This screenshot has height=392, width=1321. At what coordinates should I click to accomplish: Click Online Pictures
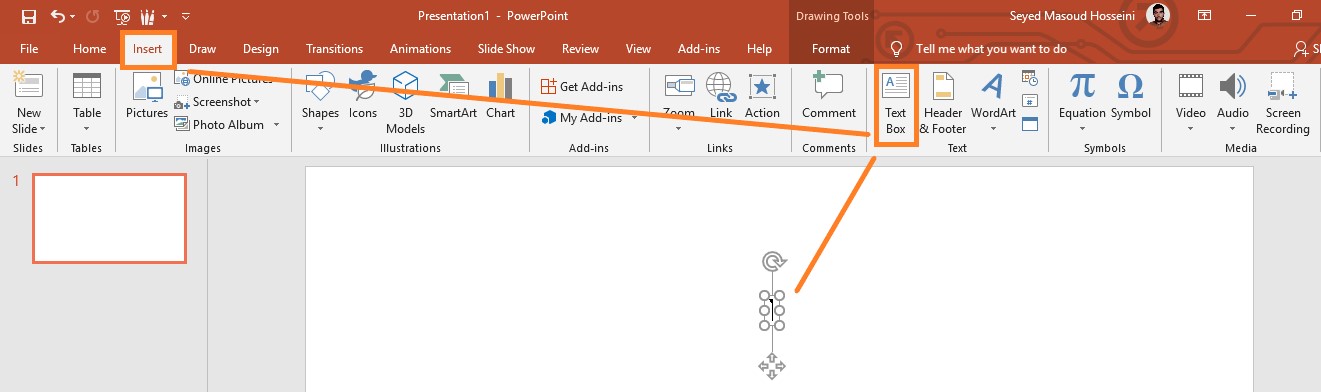pyautogui.click(x=224, y=79)
